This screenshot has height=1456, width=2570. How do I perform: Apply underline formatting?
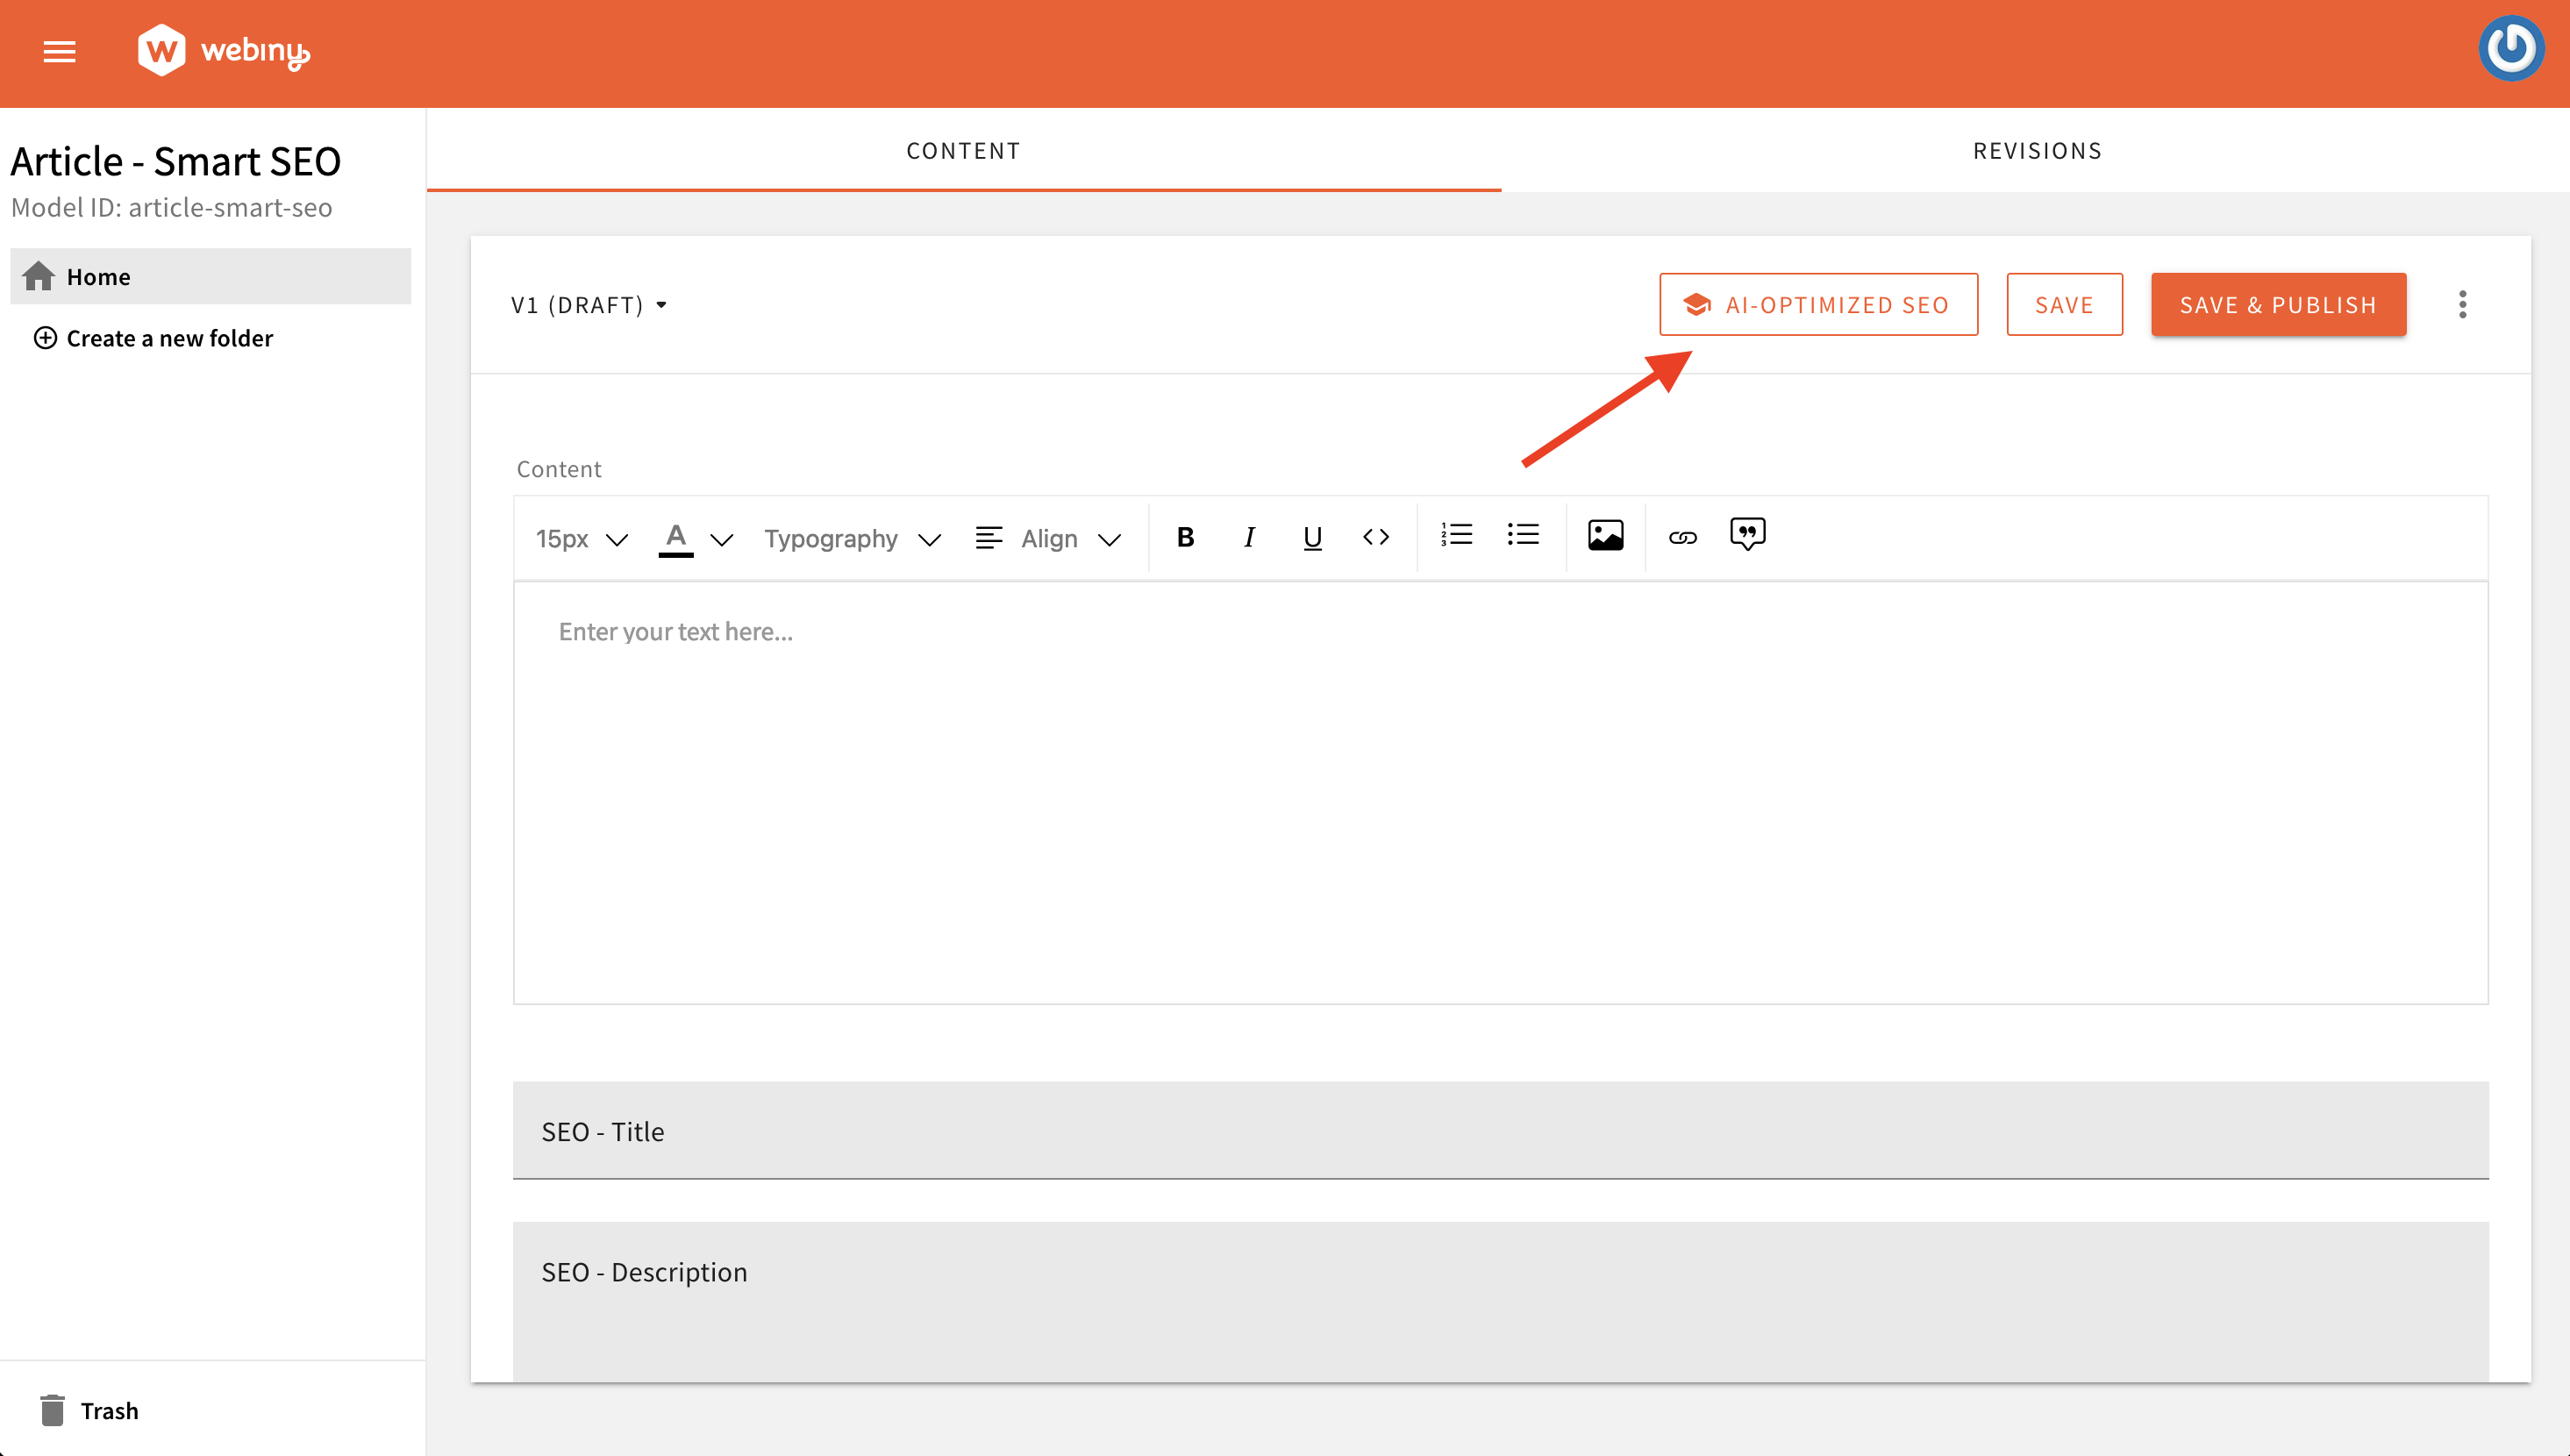1312,537
